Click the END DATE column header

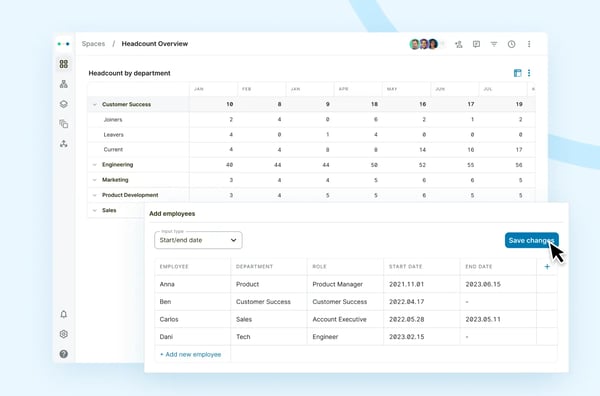tap(479, 267)
